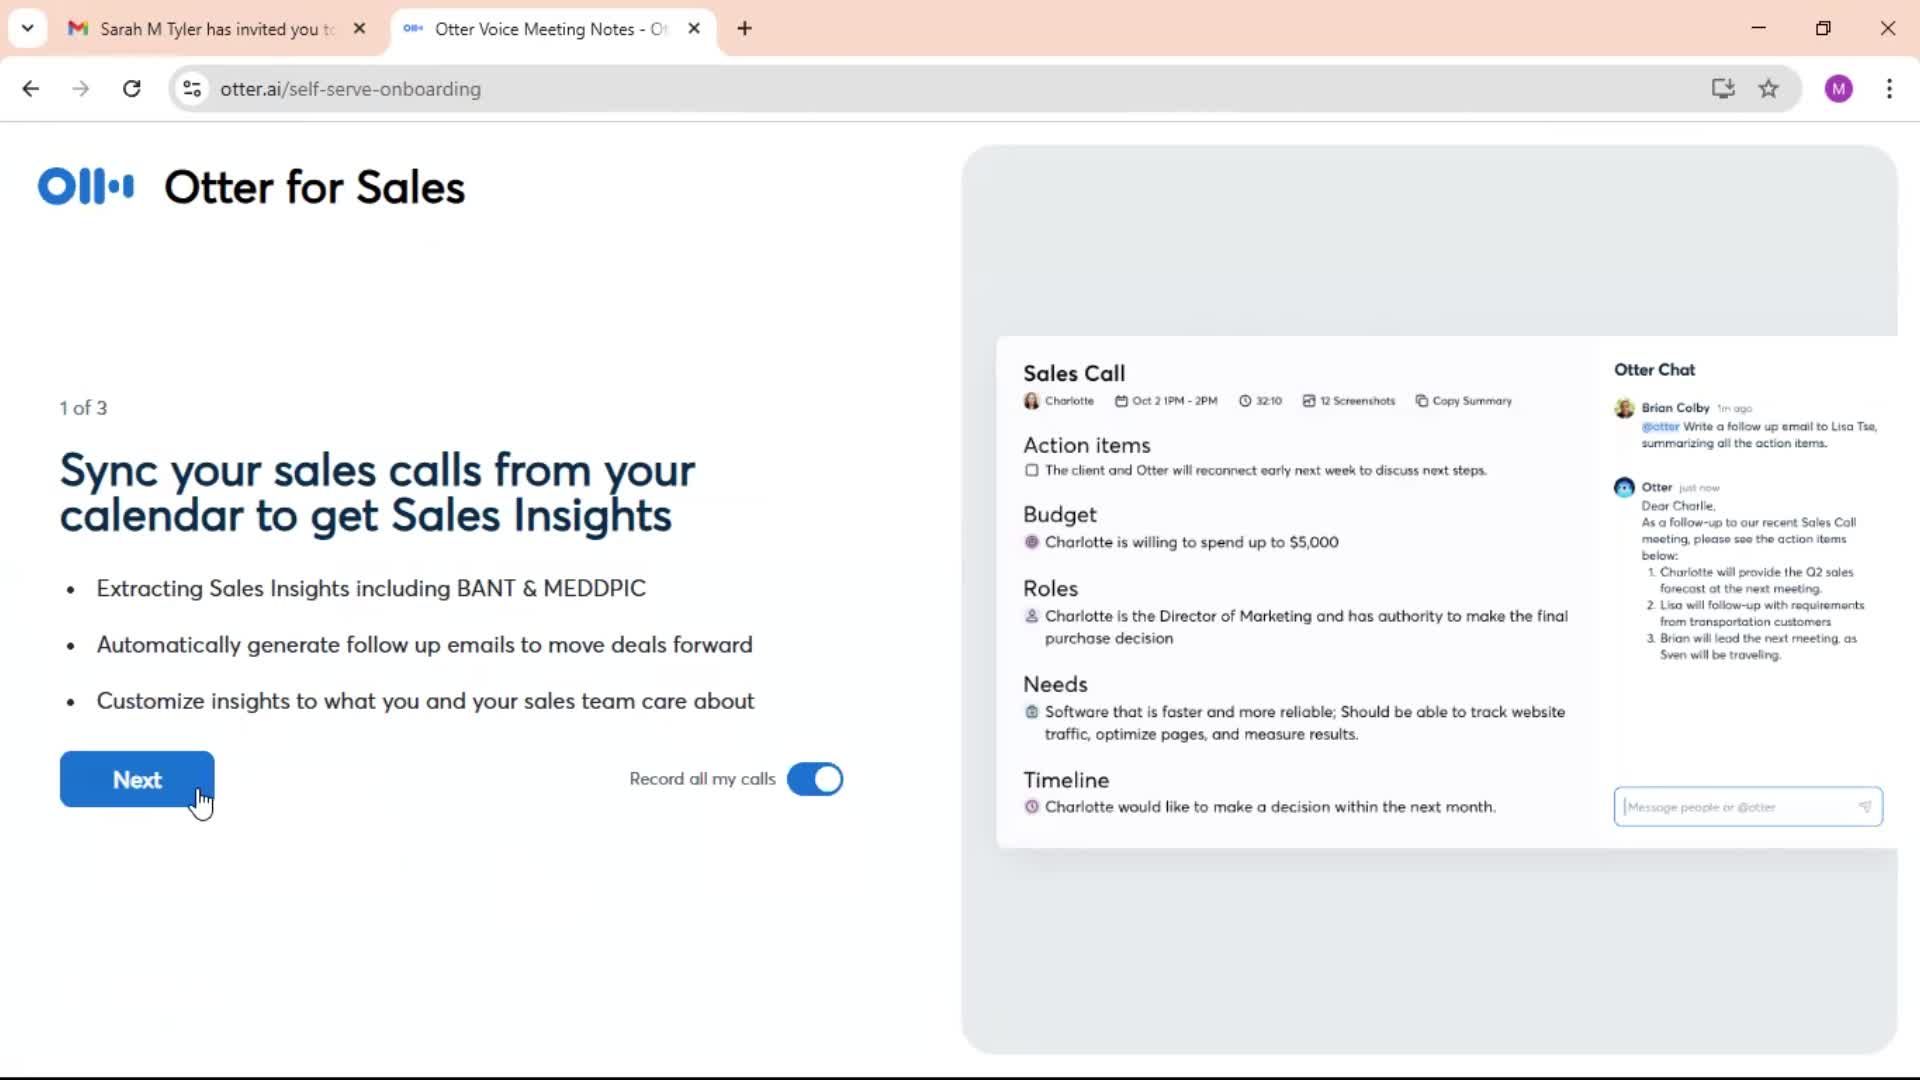Restore down the Chrome window
Viewport: 1920px width, 1080px height.
1823,28
